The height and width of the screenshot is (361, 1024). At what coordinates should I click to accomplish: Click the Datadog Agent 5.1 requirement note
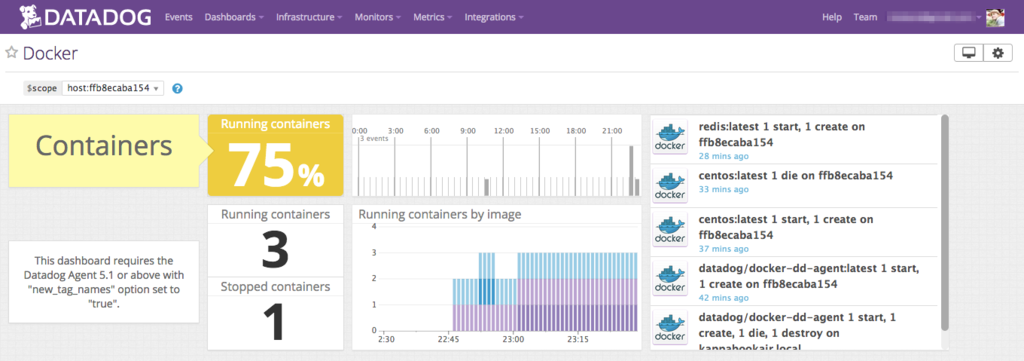(x=104, y=281)
